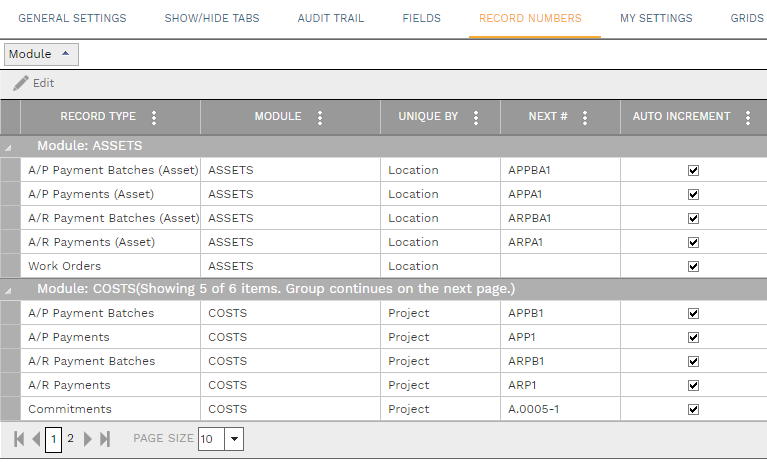Open the Module column options menu
This screenshot has width=767, height=470.
320,118
